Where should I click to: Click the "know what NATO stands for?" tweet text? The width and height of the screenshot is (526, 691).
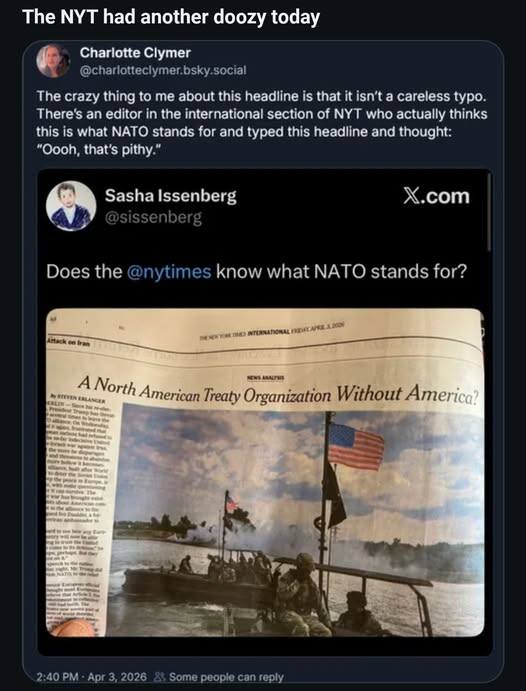[341, 271]
